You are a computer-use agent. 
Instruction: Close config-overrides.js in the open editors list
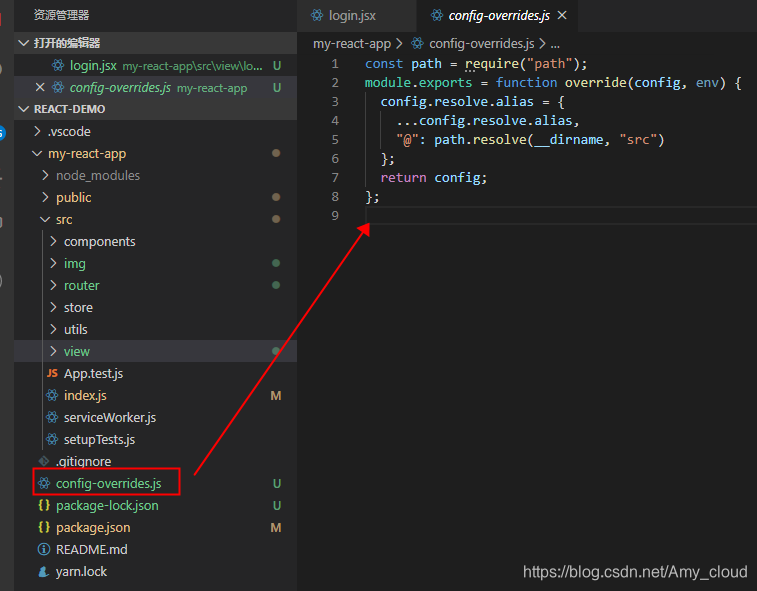[x=40, y=87]
